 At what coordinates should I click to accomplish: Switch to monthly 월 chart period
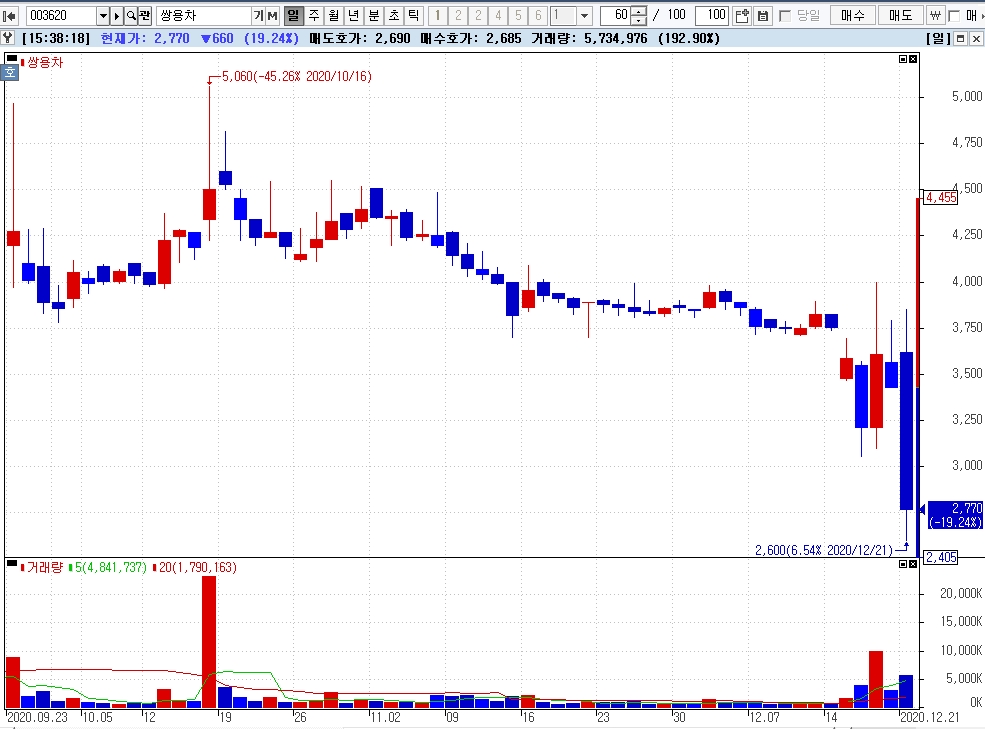(x=334, y=15)
